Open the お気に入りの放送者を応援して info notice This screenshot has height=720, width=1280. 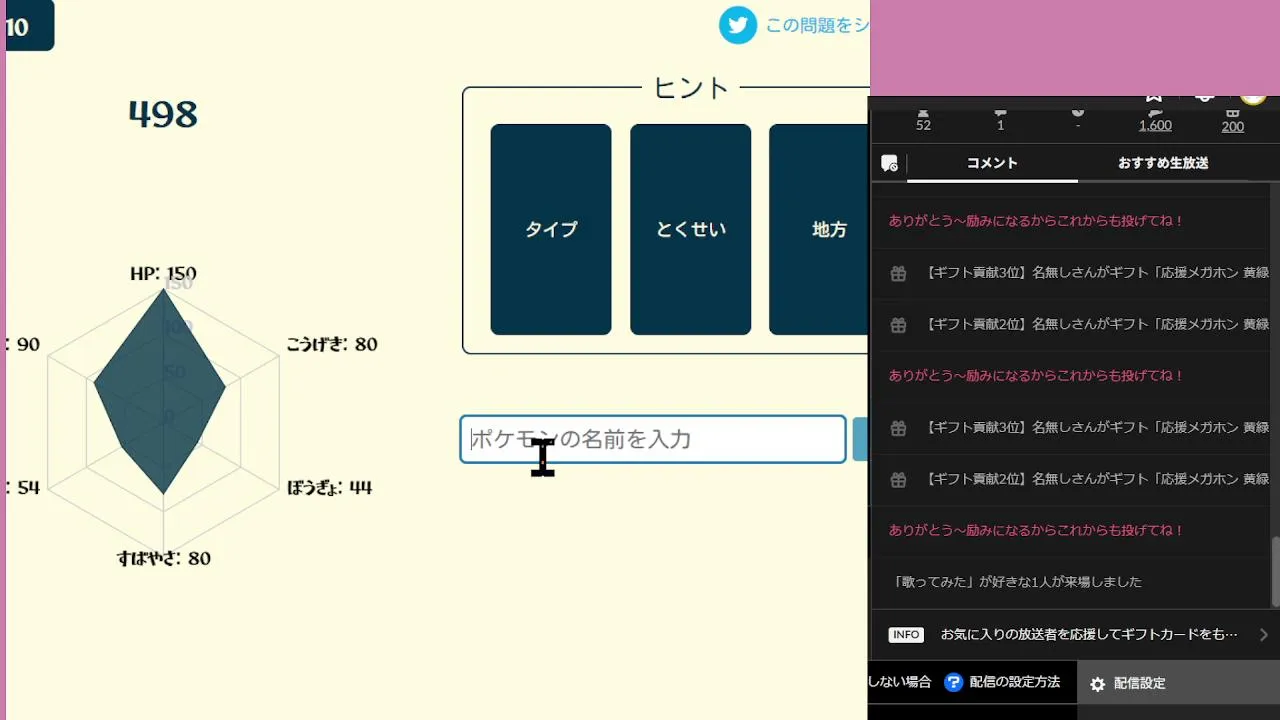pyautogui.click(x=1089, y=634)
